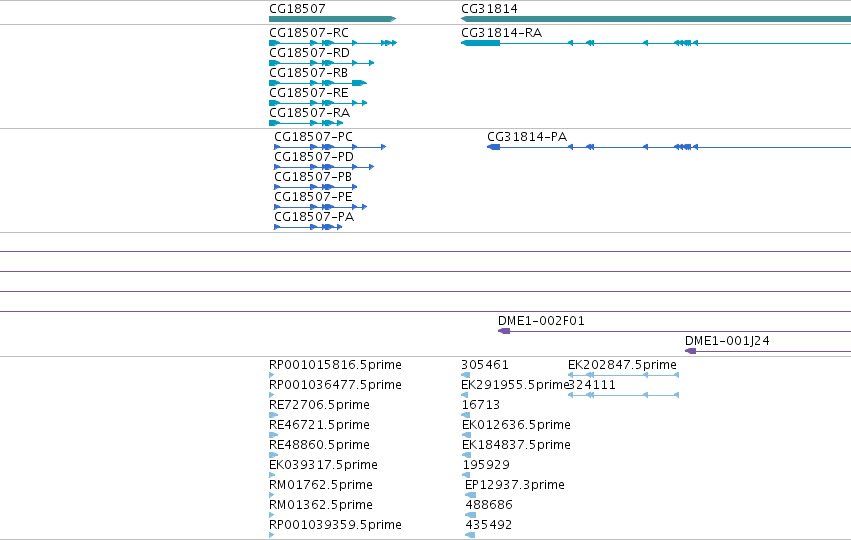Click the 324111 spliced alignment glyph
Image resolution: width=851 pixels, height=540 pixels.
pos(623,395)
